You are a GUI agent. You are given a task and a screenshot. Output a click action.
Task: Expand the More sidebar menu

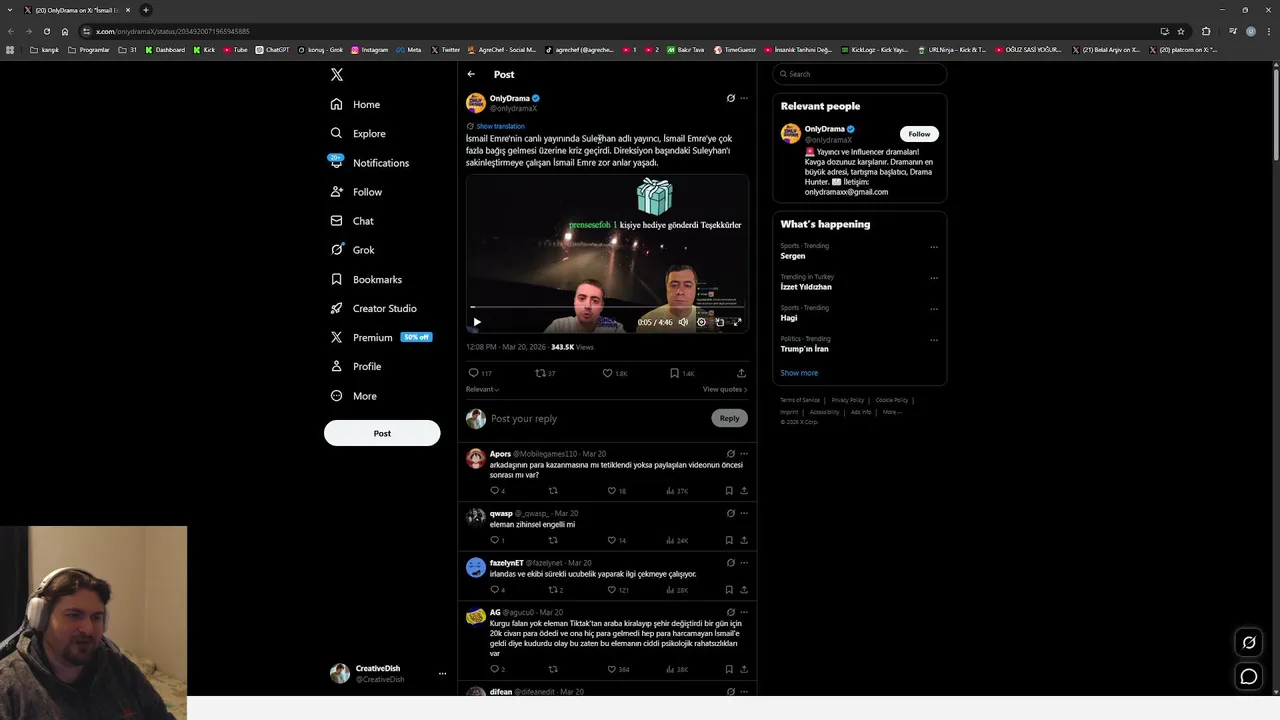click(354, 396)
